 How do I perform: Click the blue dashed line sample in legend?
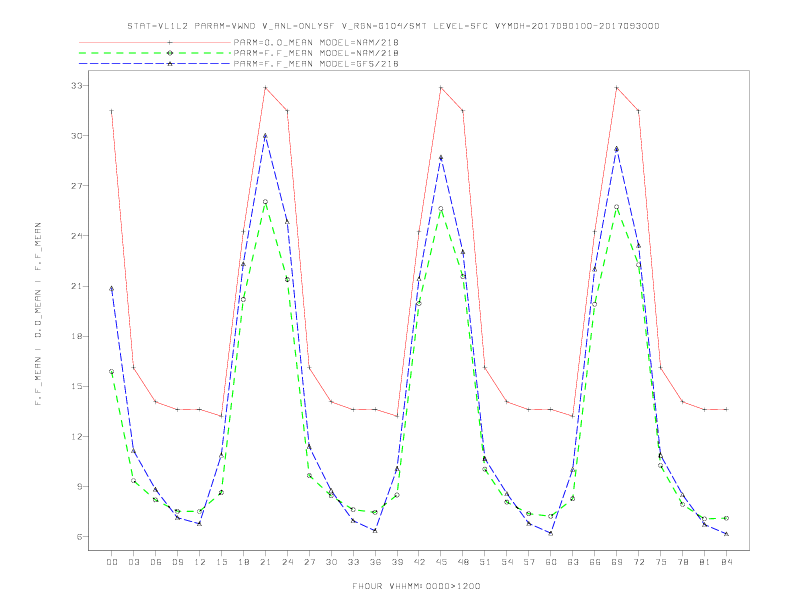(x=155, y=64)
